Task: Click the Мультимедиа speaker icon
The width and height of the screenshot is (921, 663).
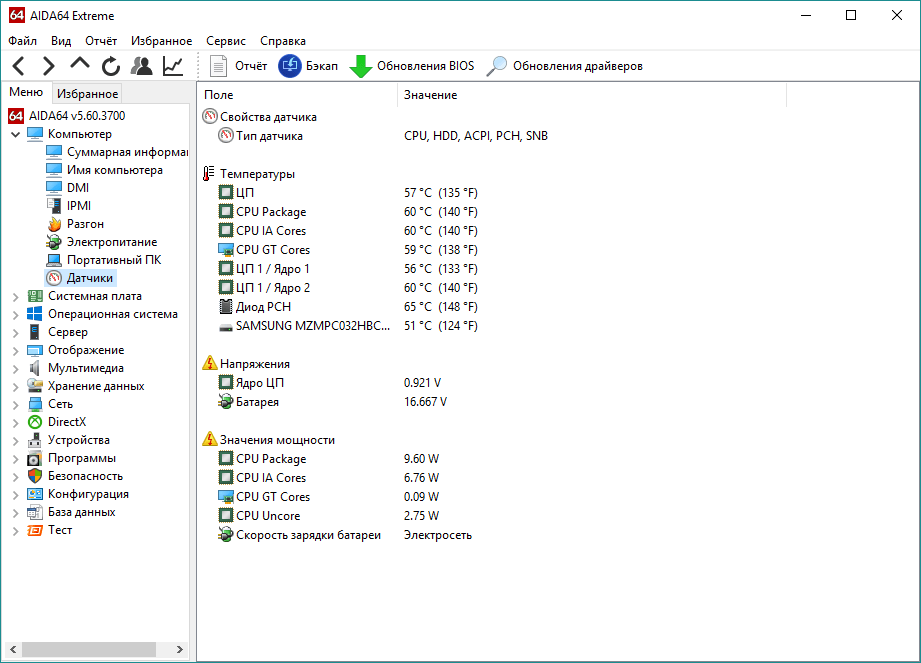Action: (35, 368)
